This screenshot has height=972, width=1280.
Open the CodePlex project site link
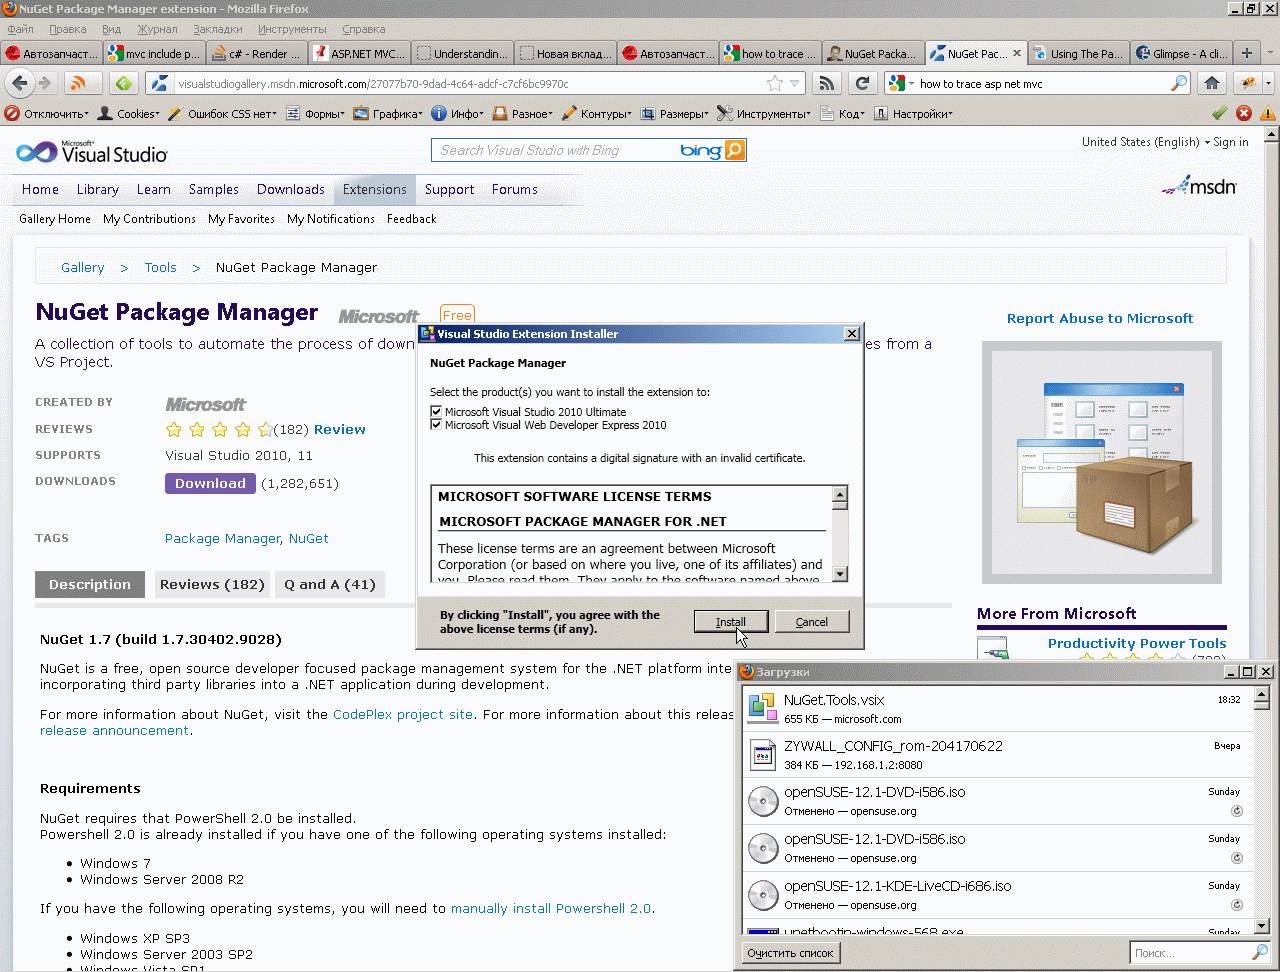coord(403,715)
